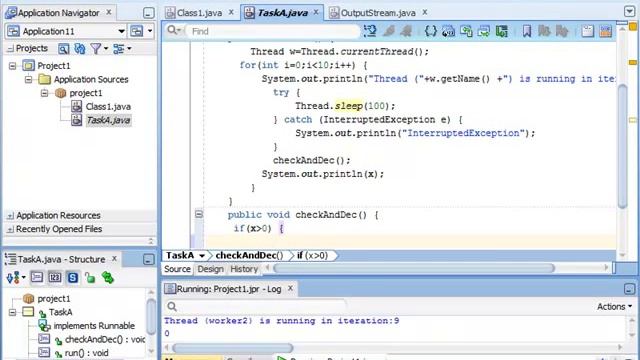Click into the Find input field
This screenshot has height=360, width=640.
(x=273, y=31)
